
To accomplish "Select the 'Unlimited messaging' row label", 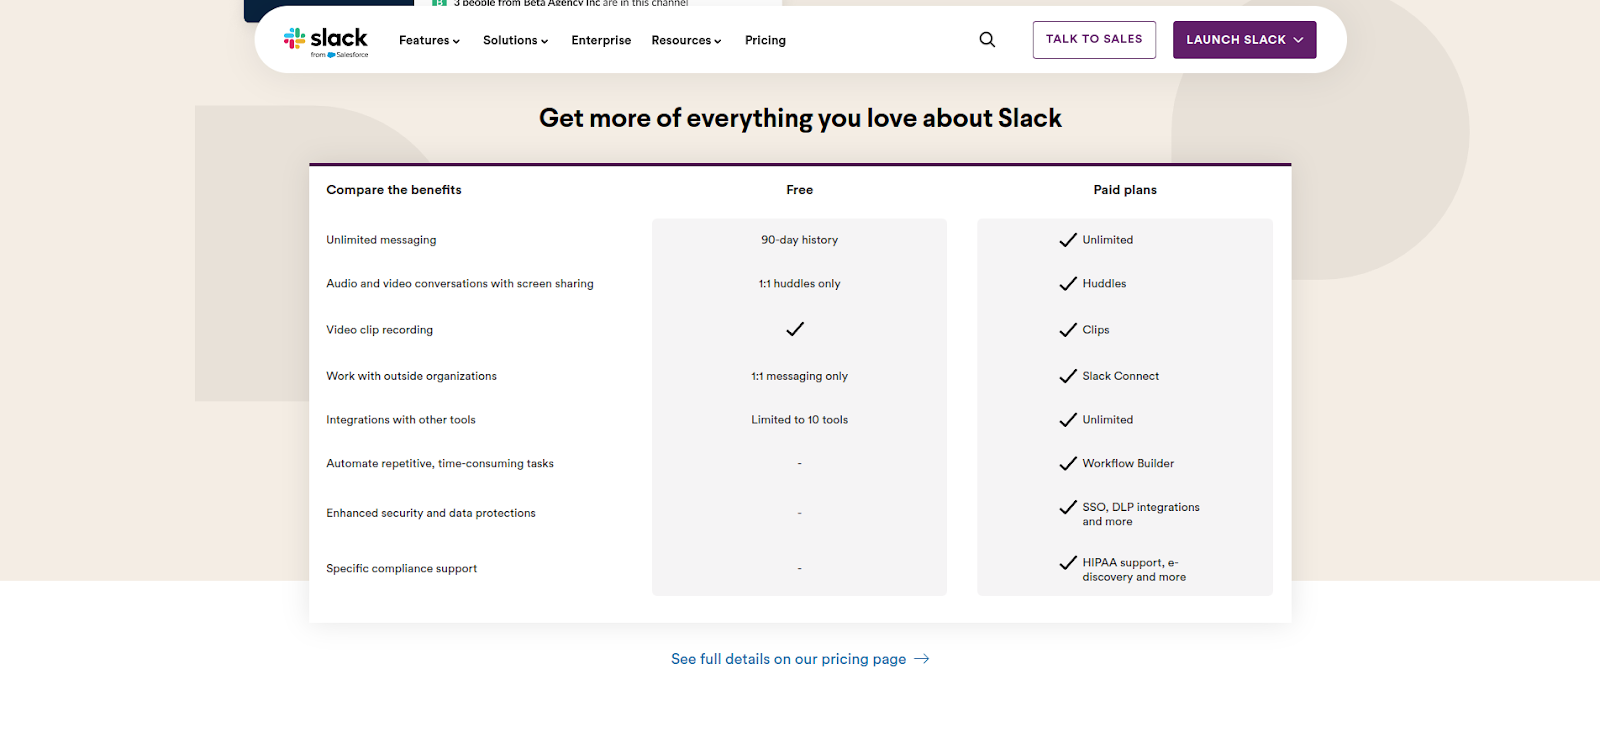I will tap(381, 240).
